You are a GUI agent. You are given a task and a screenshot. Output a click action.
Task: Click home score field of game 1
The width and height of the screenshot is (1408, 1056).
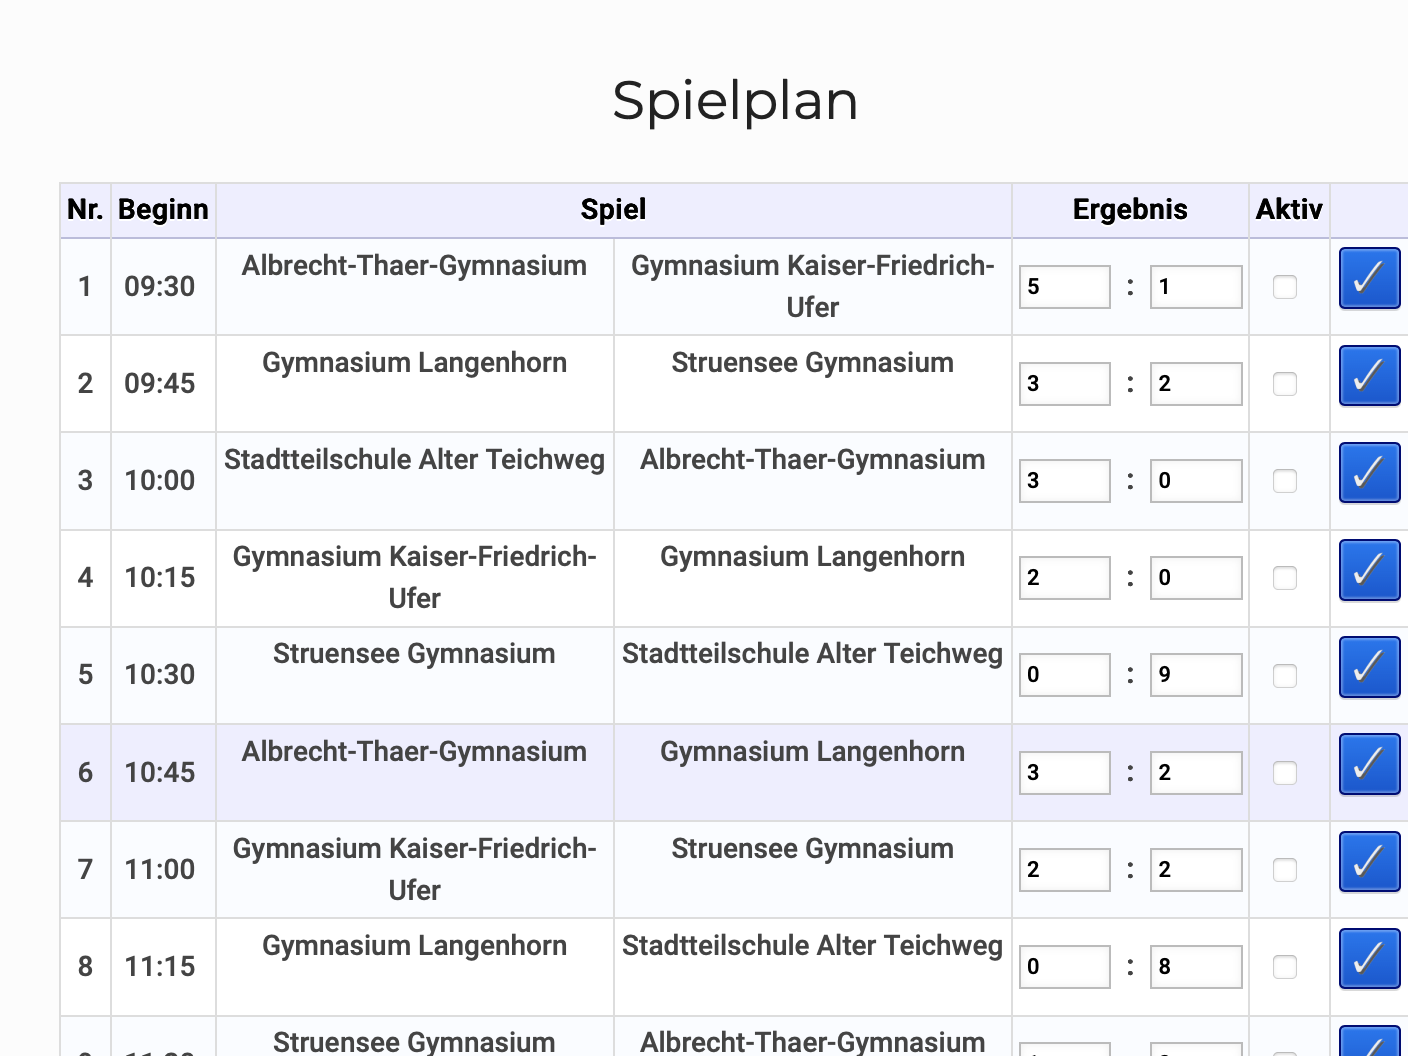[1064, 287]
